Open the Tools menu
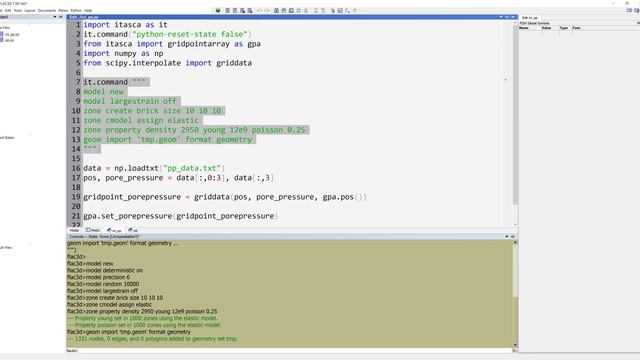The image size is (640, 360). (x=18, y=11)
